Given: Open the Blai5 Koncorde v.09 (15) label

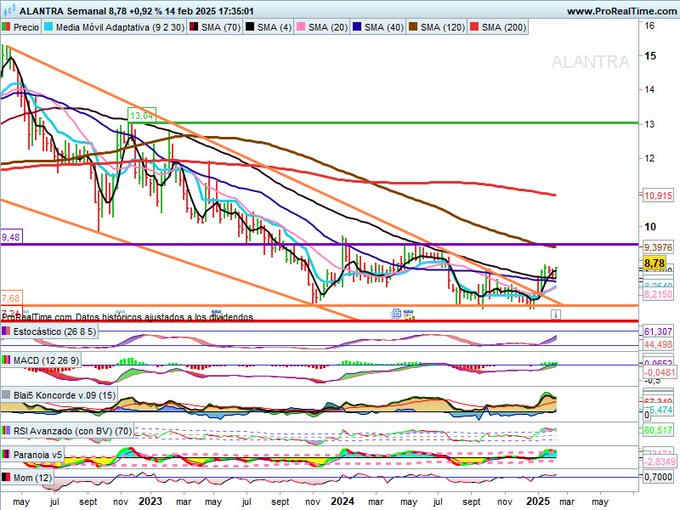Looking at the screenshot, I should [x=65, y=396].
